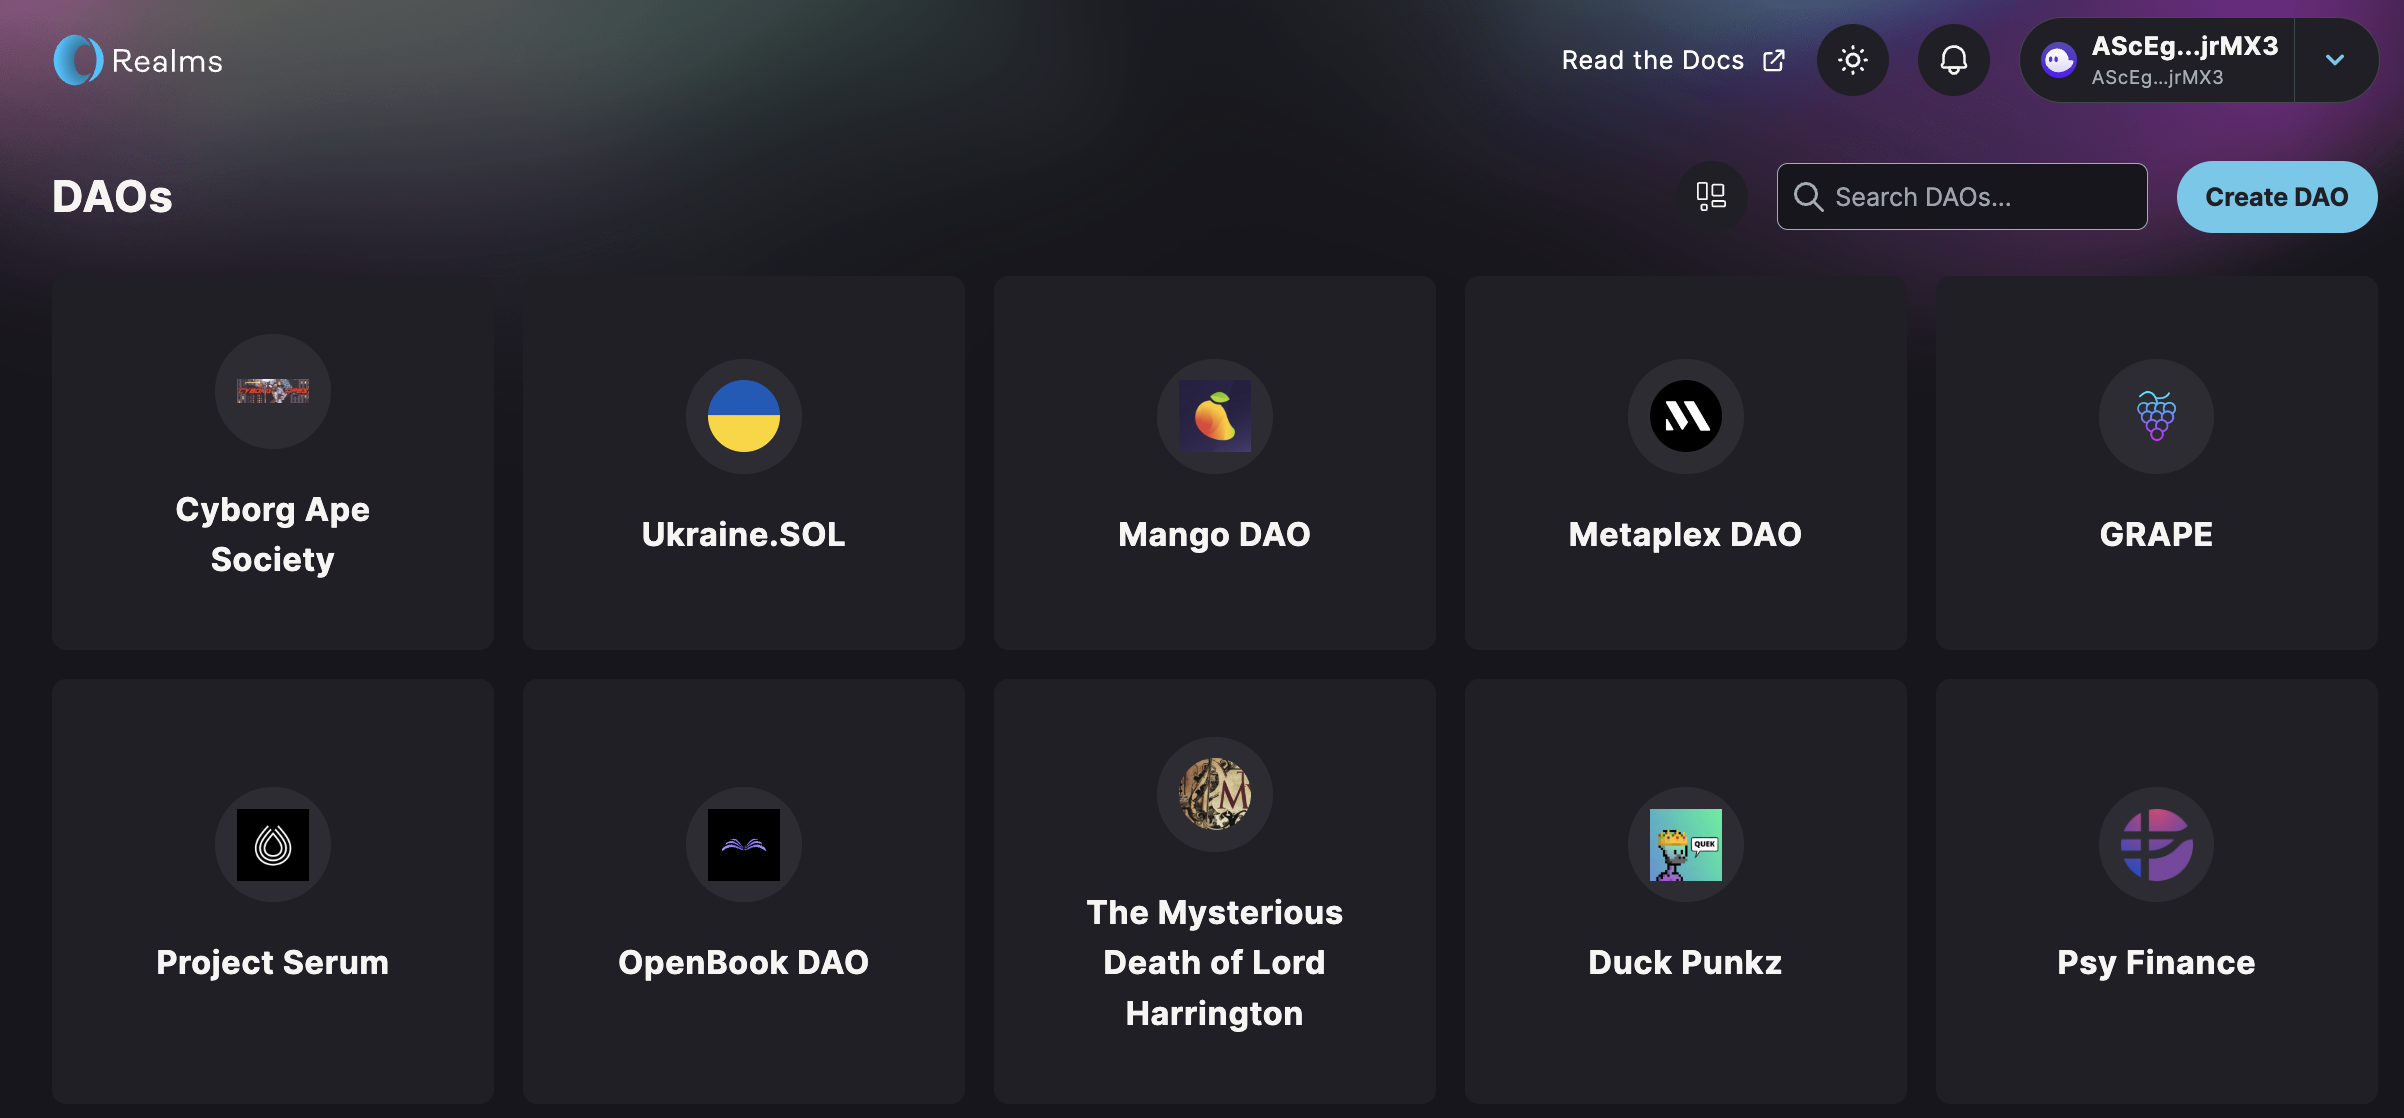Open the Ukraine.SOL DAO title
Image resolution: width=2404 pixels, height=1118 pixels.
[x=743, y=534]
